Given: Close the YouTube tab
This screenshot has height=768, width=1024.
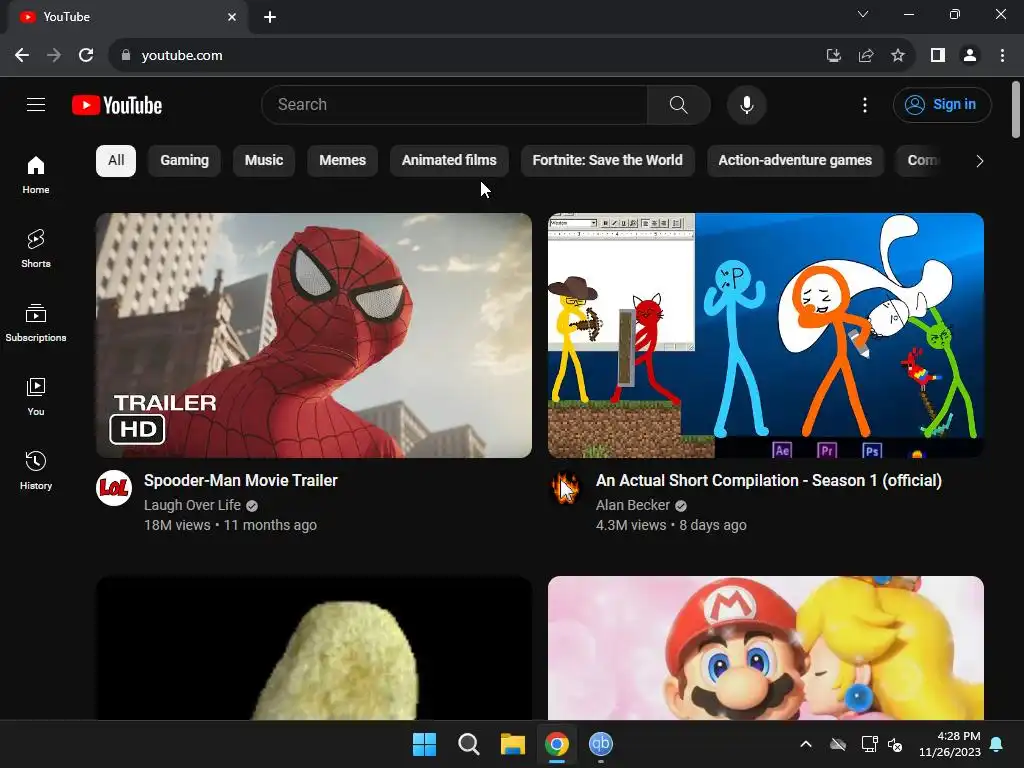Looking at the screenshot, I should tap(232, 17).
